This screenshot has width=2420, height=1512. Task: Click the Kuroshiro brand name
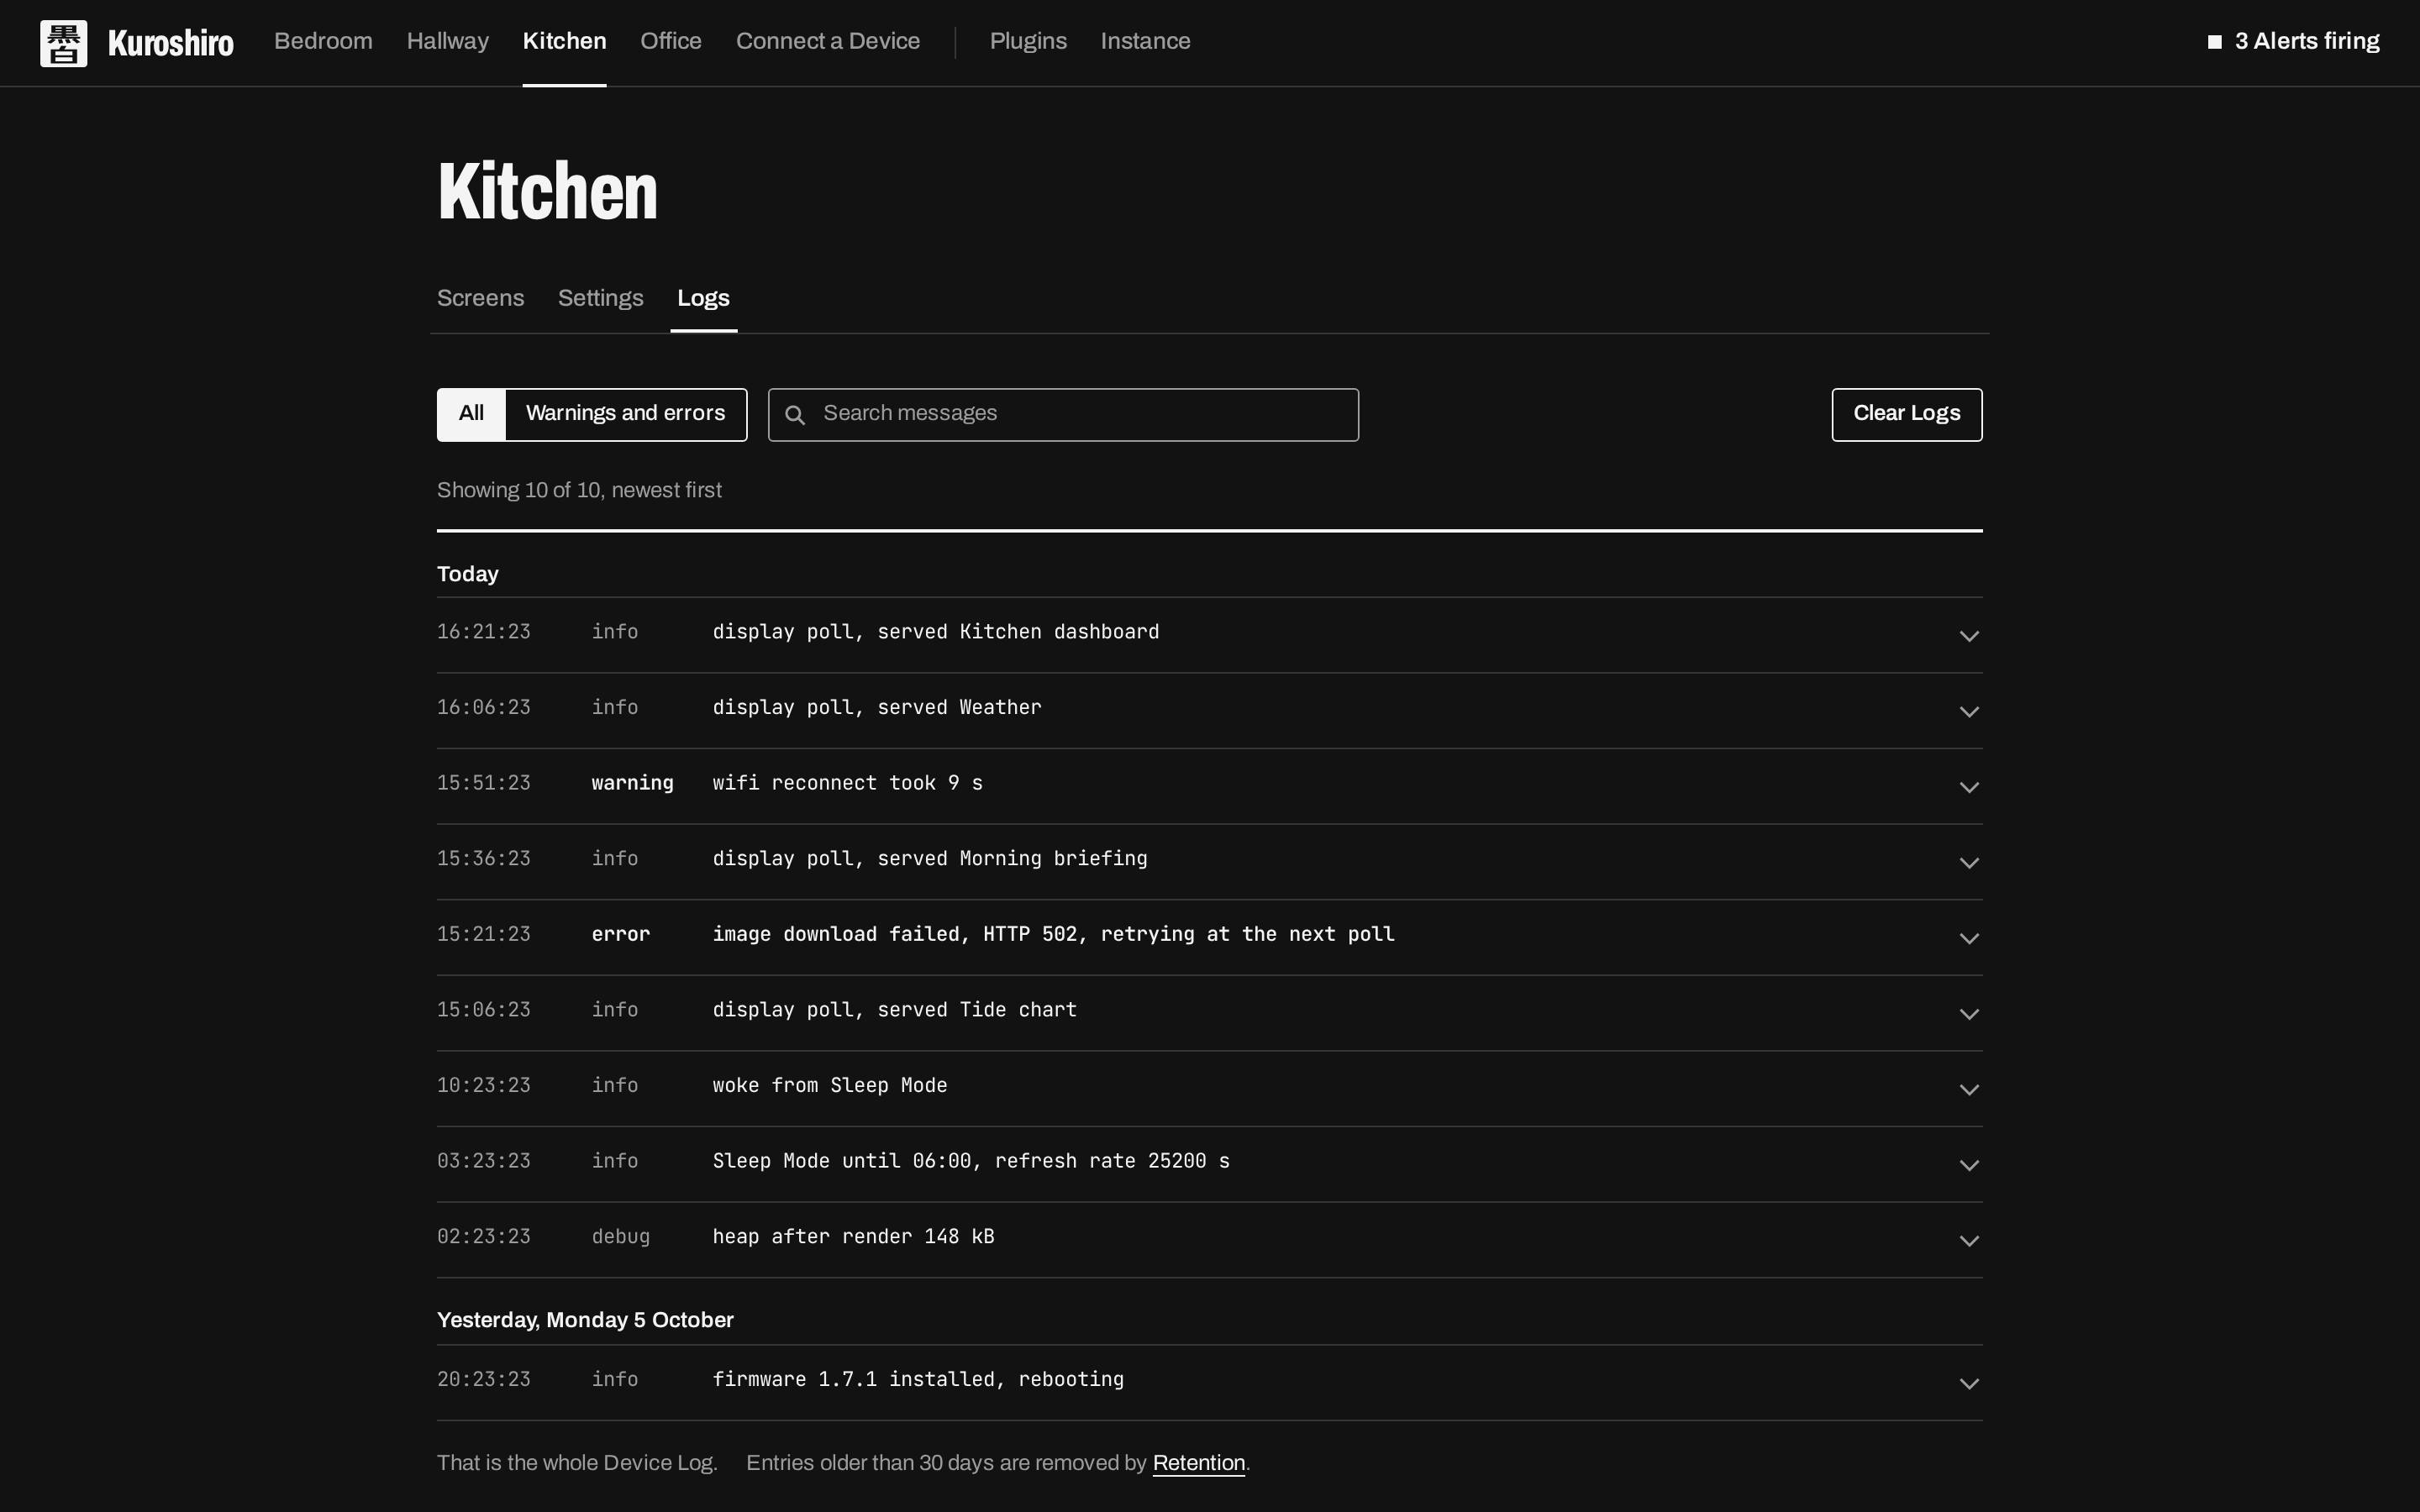tap(170, 43)
